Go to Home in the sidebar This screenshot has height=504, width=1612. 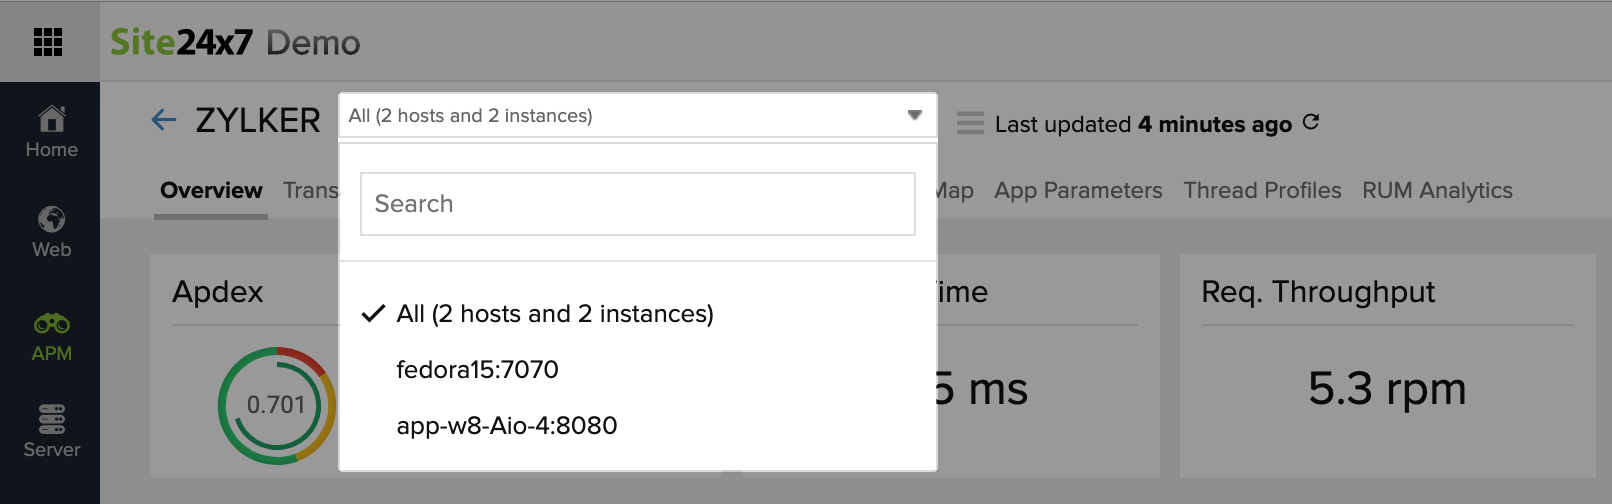(52, 121)
